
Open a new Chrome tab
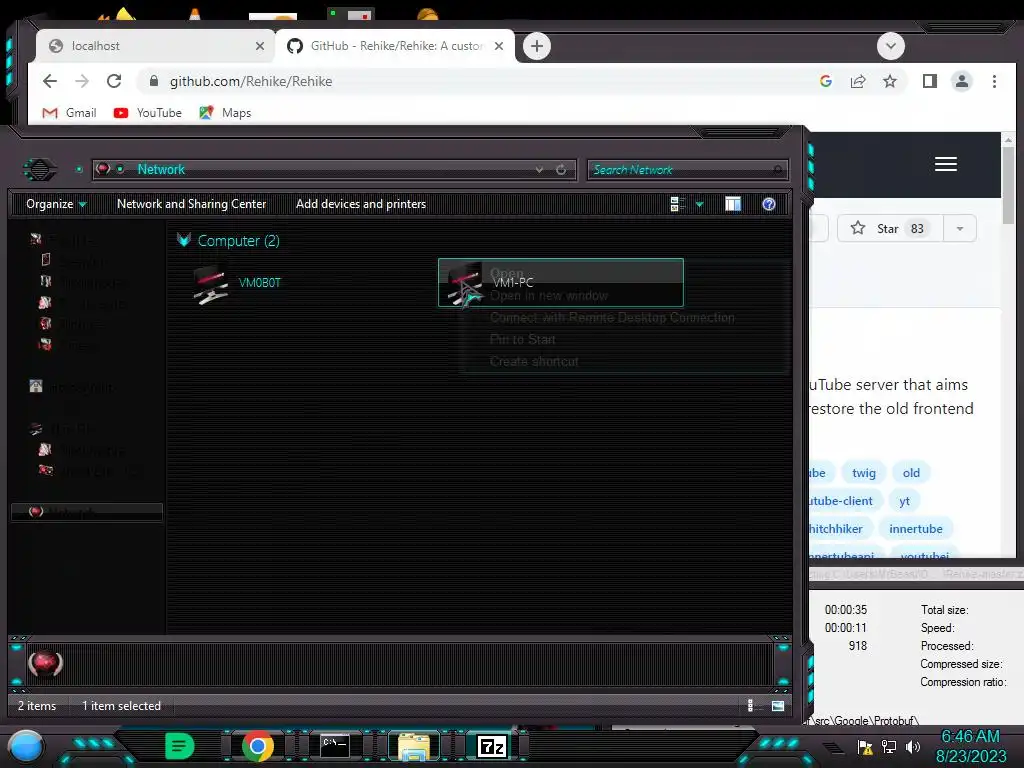click(537, 46)
